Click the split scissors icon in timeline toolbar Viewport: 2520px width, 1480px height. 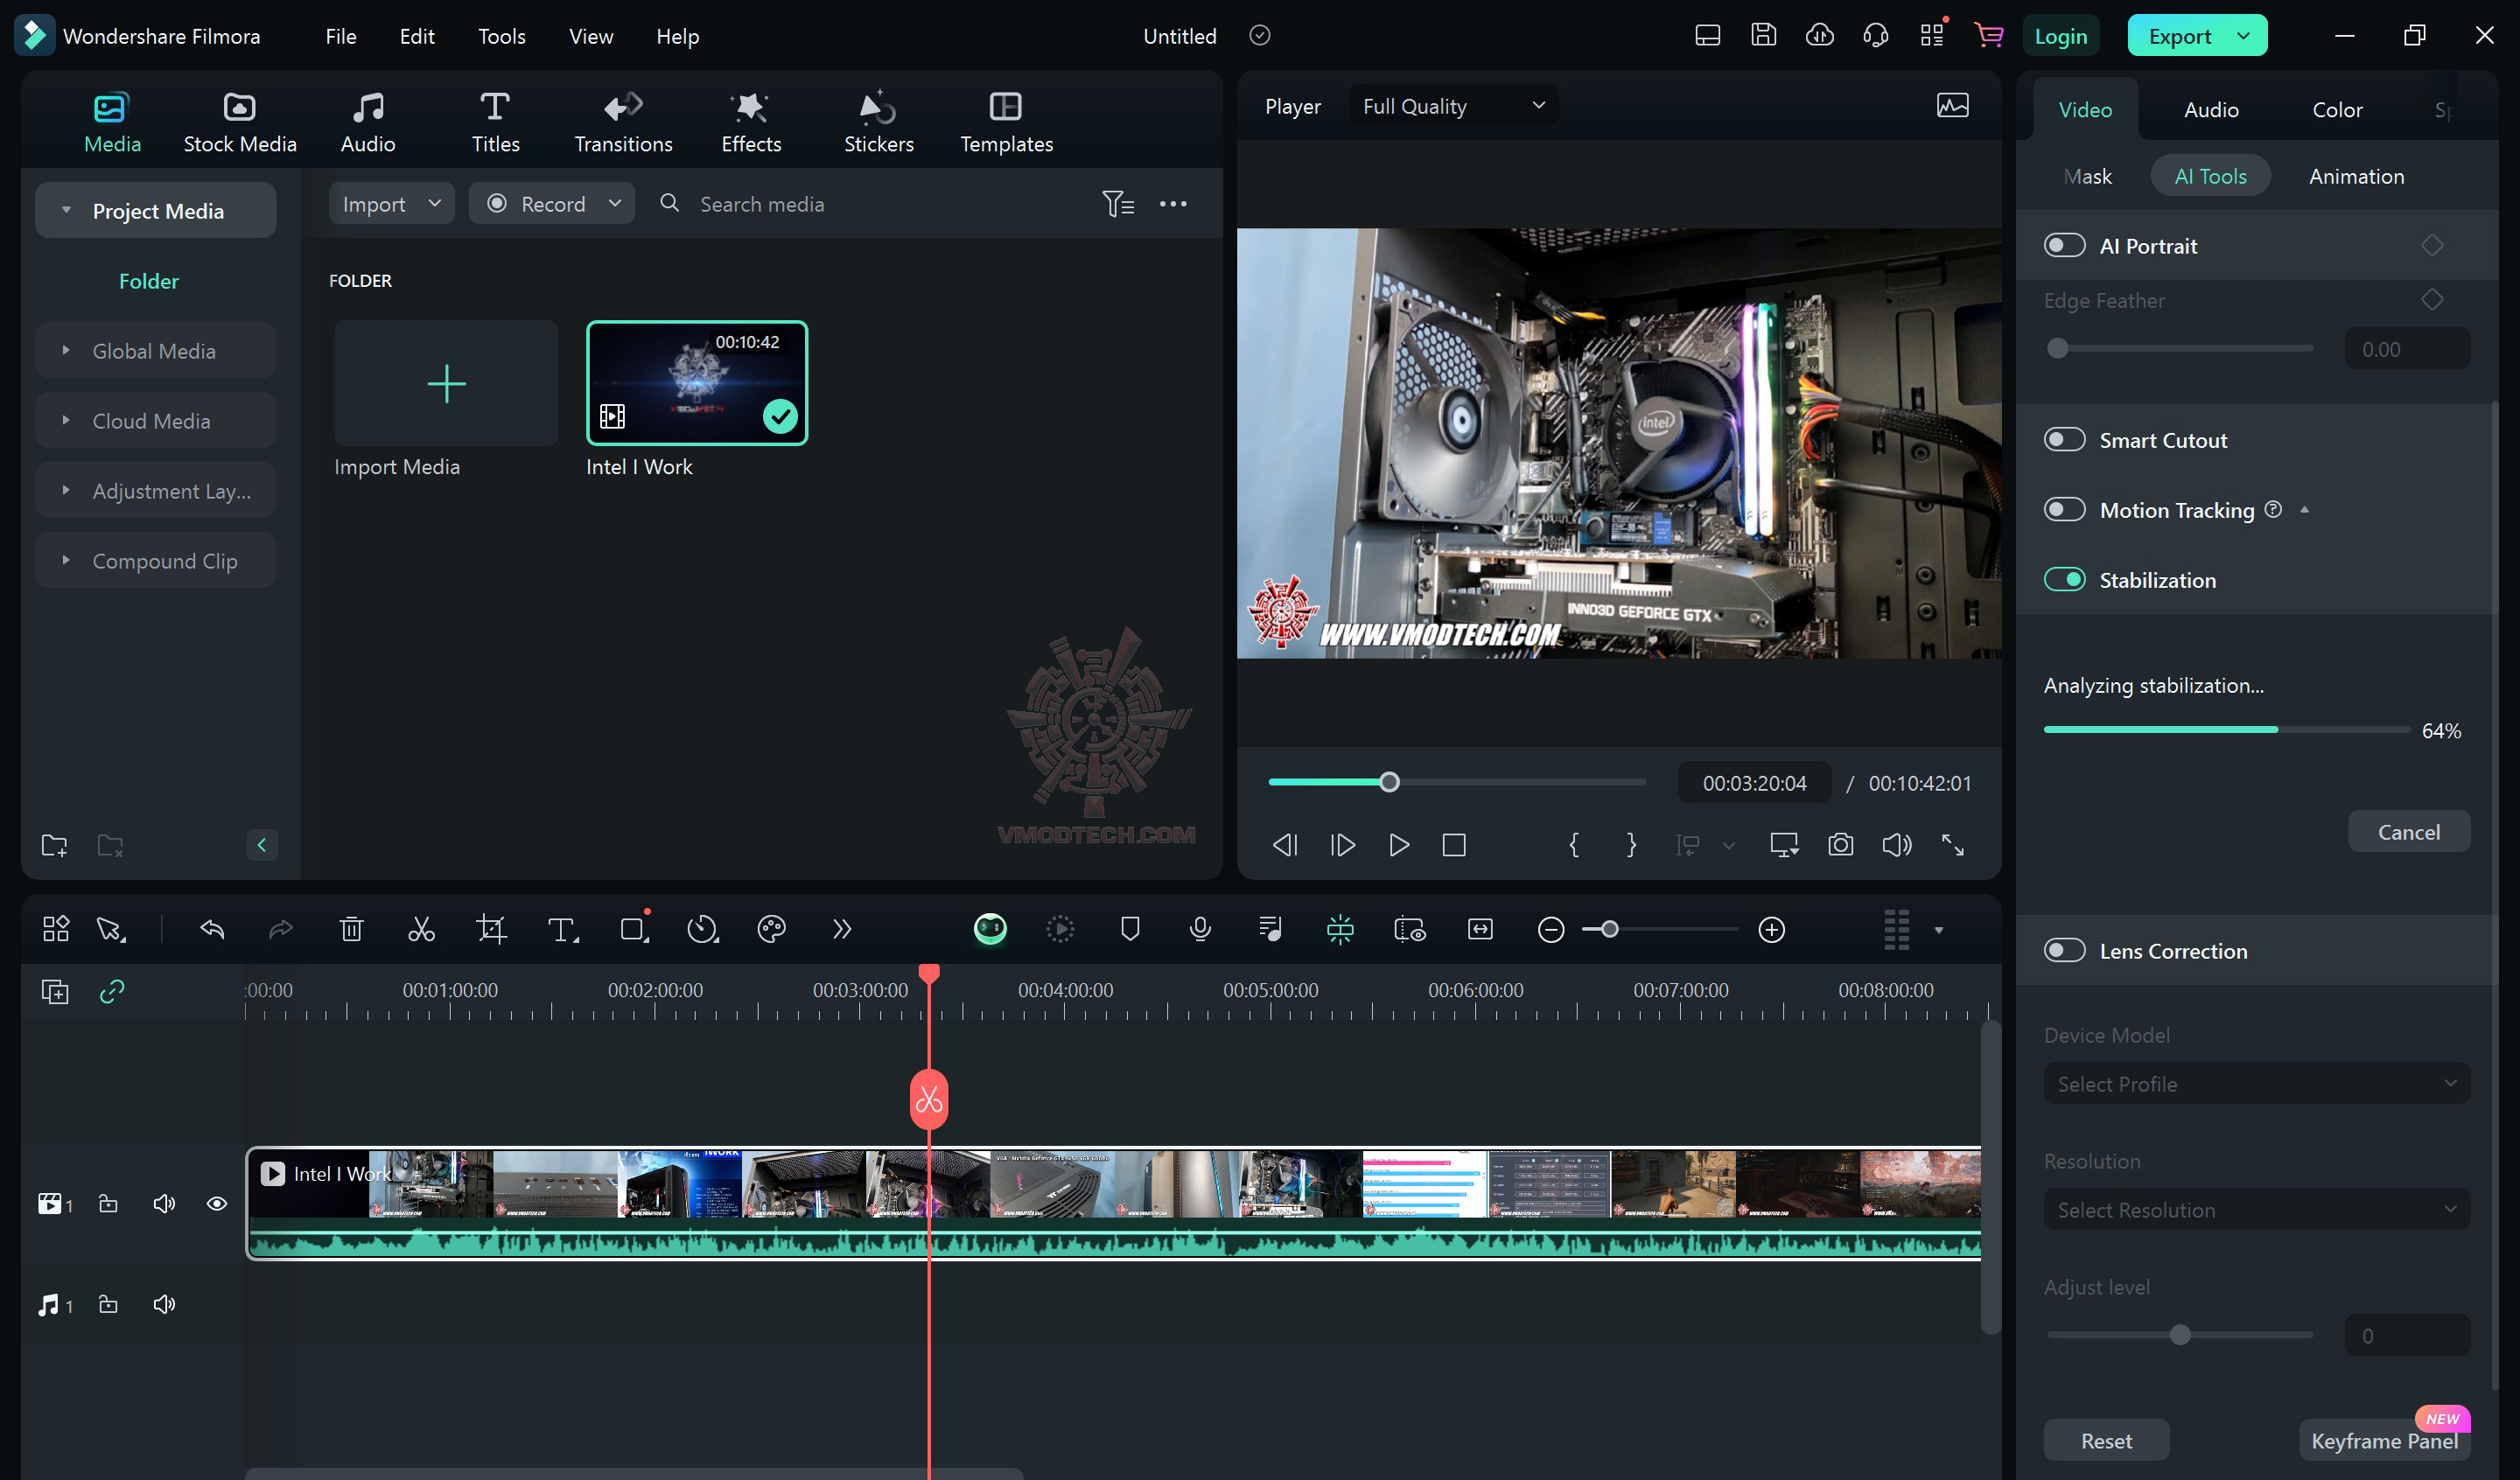pos(421,930)
